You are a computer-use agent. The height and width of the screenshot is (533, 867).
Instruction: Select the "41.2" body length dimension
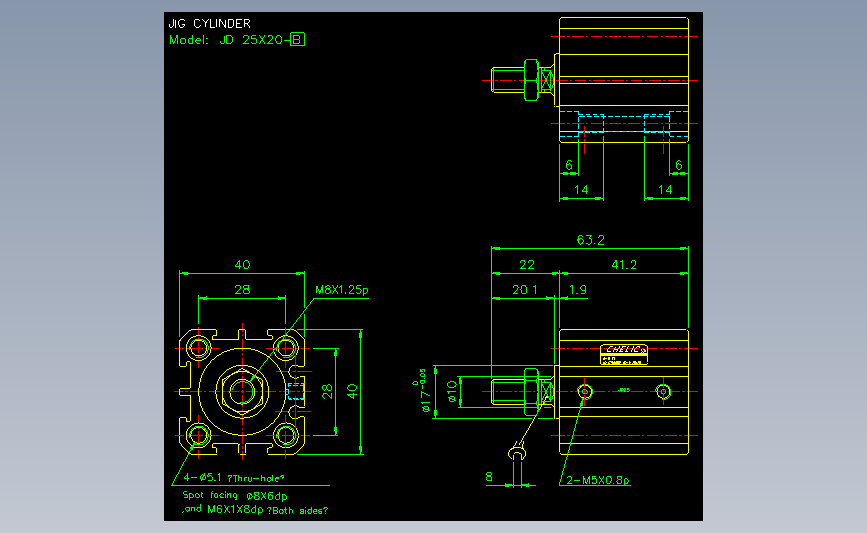624,265
